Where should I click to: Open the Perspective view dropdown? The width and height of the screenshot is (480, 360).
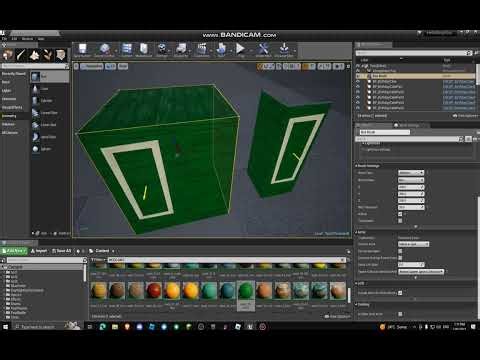click(x=92, y=66)
